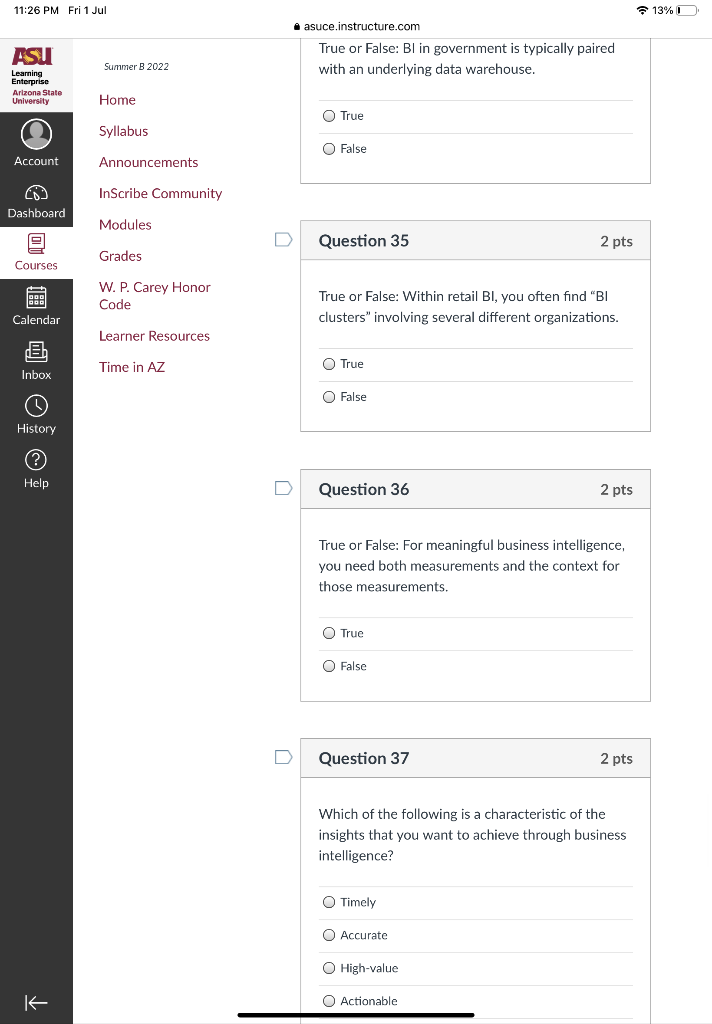Flag Question 36 with bookmark icon
712x1024 pixels.
click(283, 488)
